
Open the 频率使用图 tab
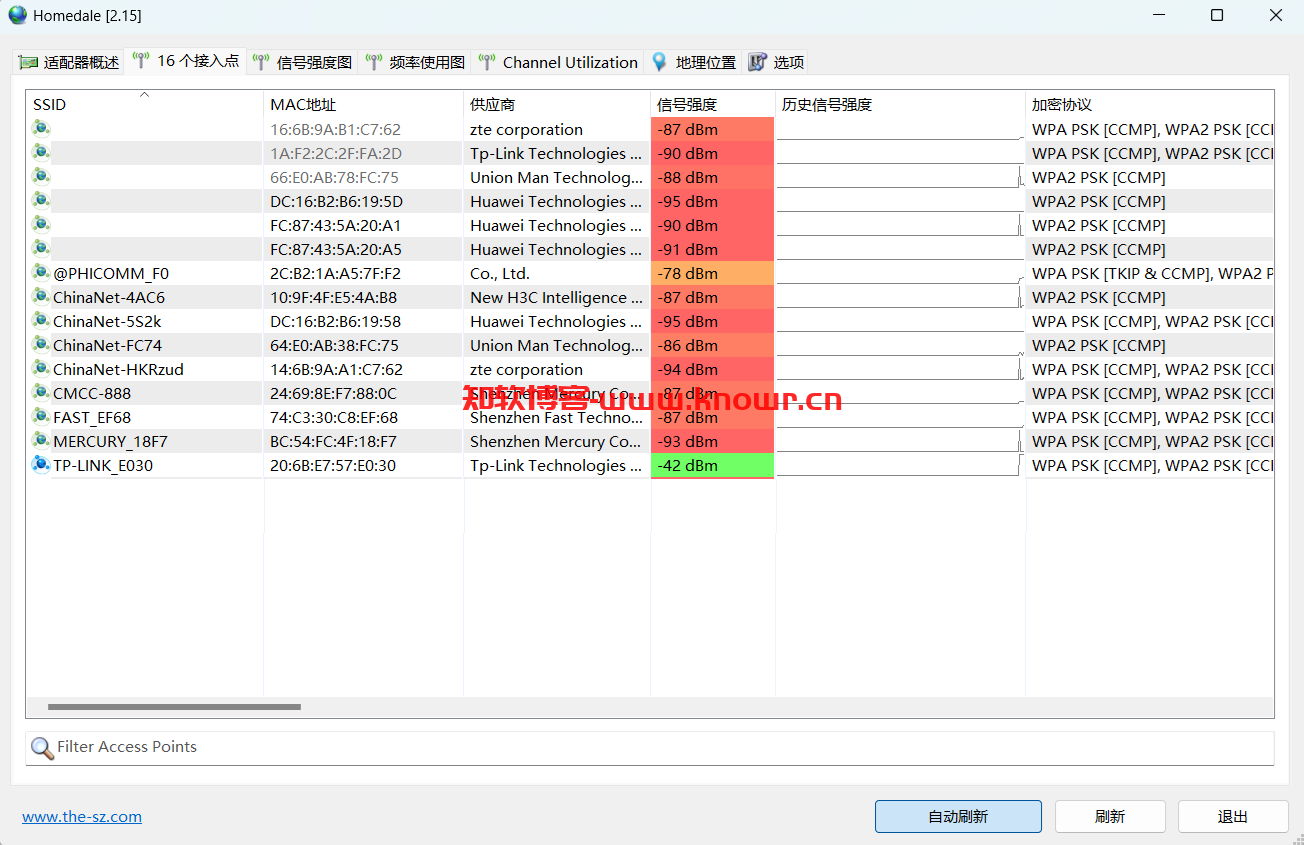point(415,62)
